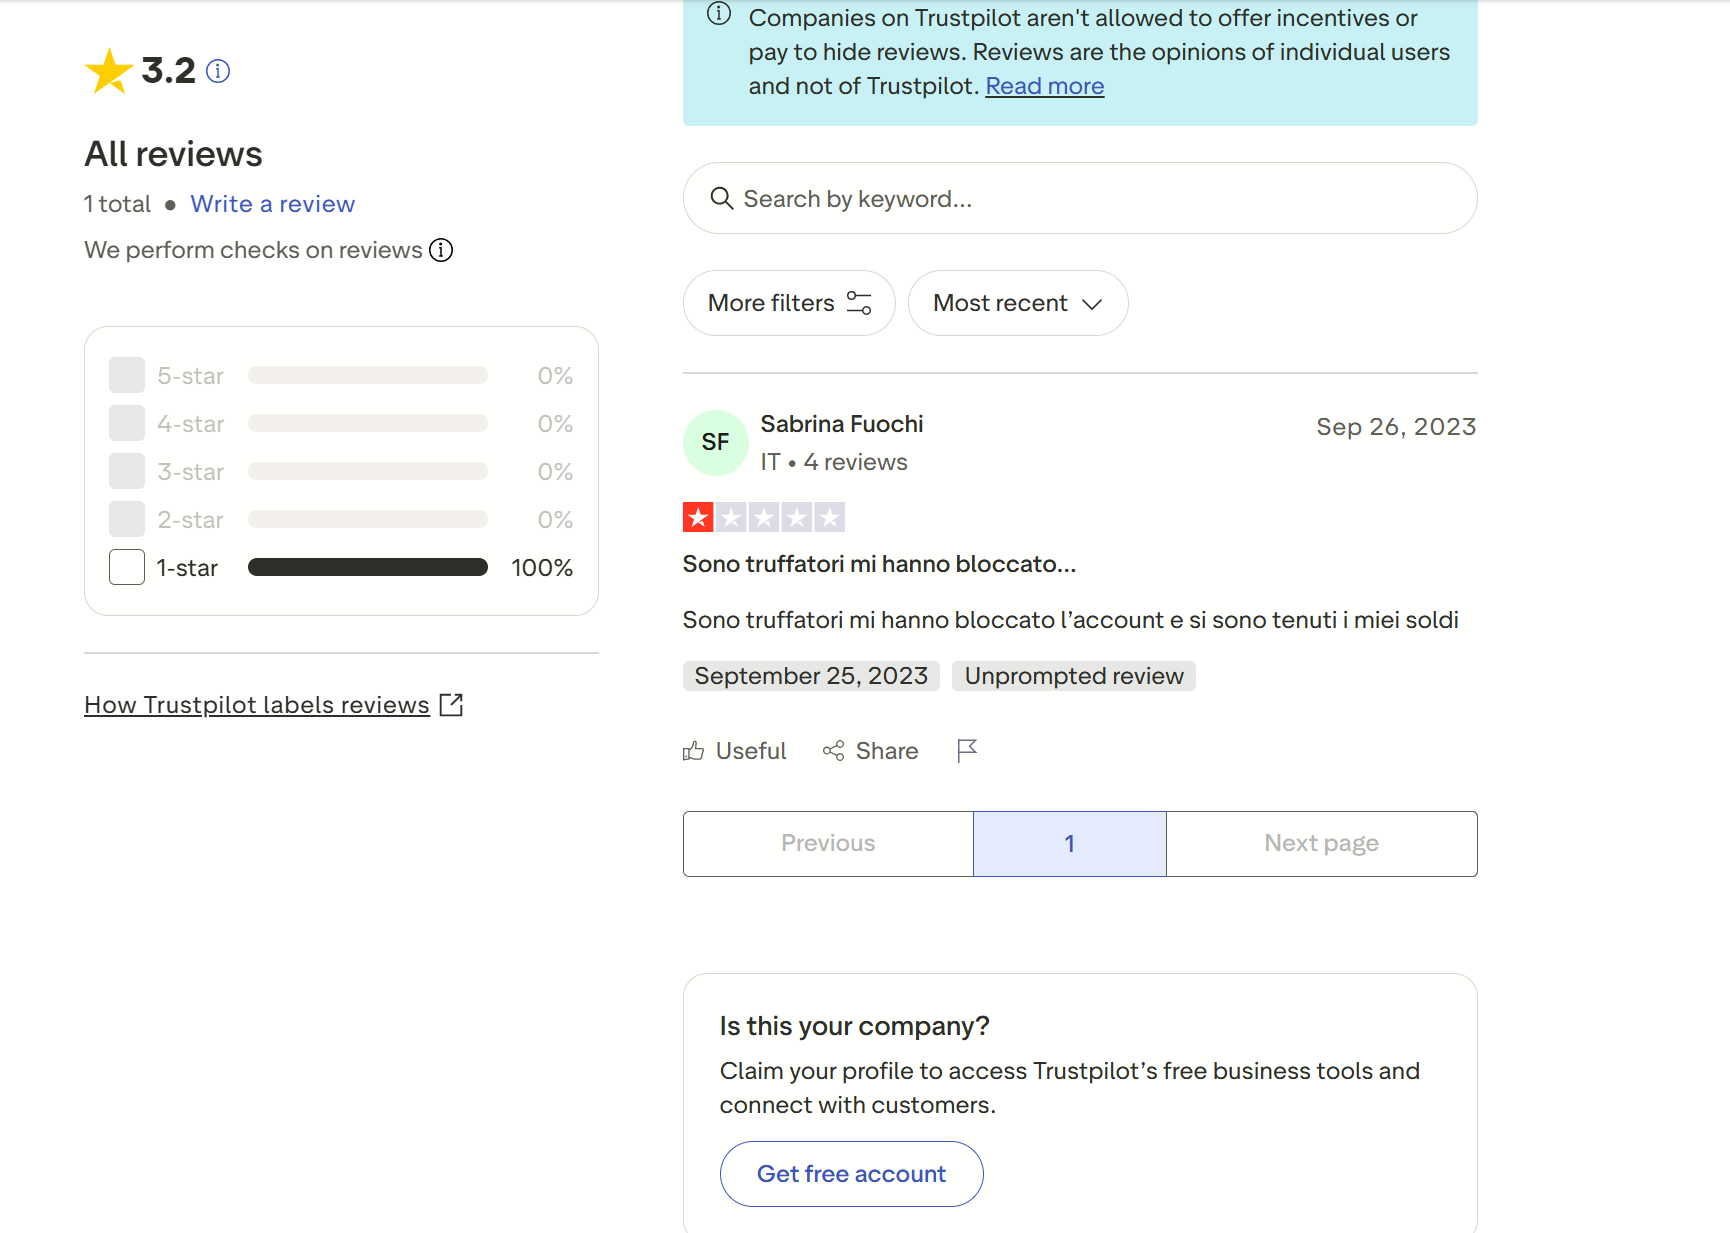Click the one-star rating image on review
1730x1233 pixels.
764,517
